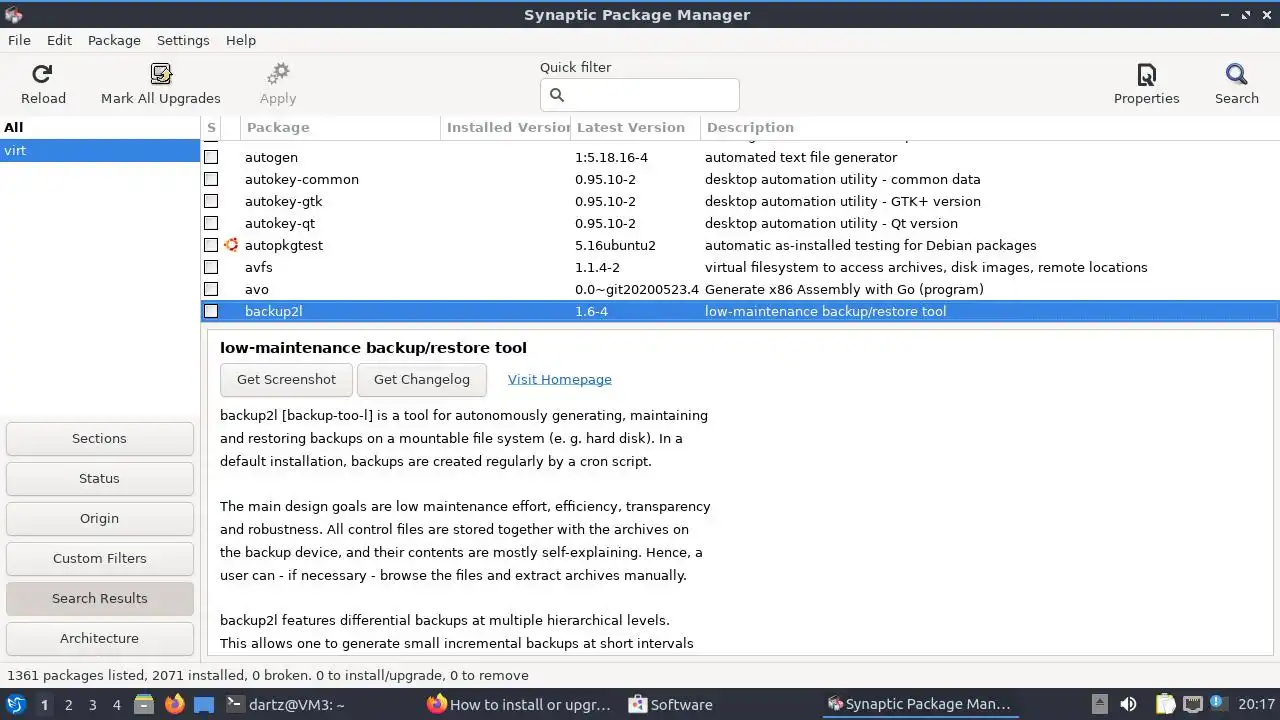Show the Sections filter list

[99, 438]
